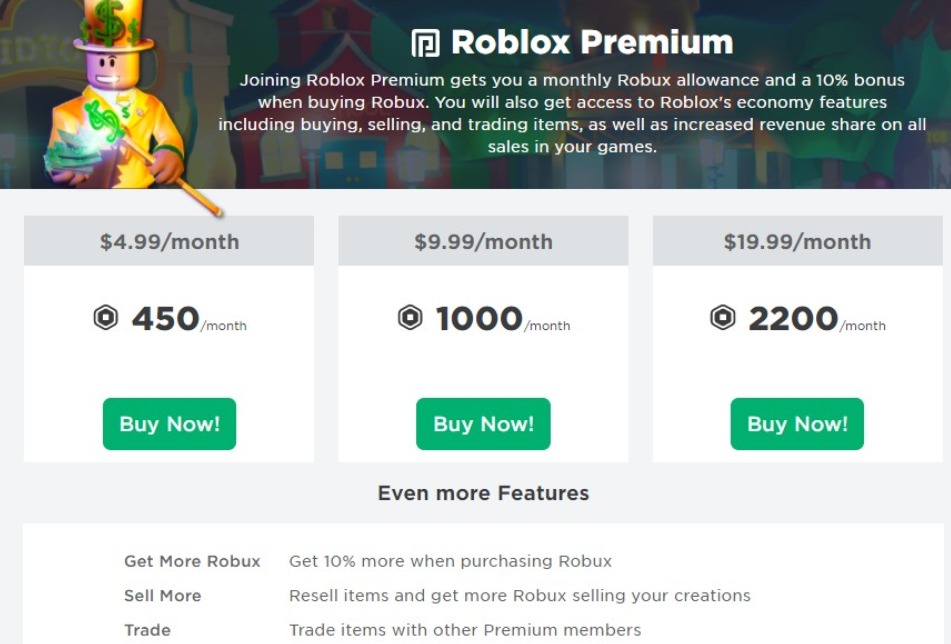The image size is (951, 644).
Task: Click the 1000 per month Robux amount
Action: [x=479, y=320]
